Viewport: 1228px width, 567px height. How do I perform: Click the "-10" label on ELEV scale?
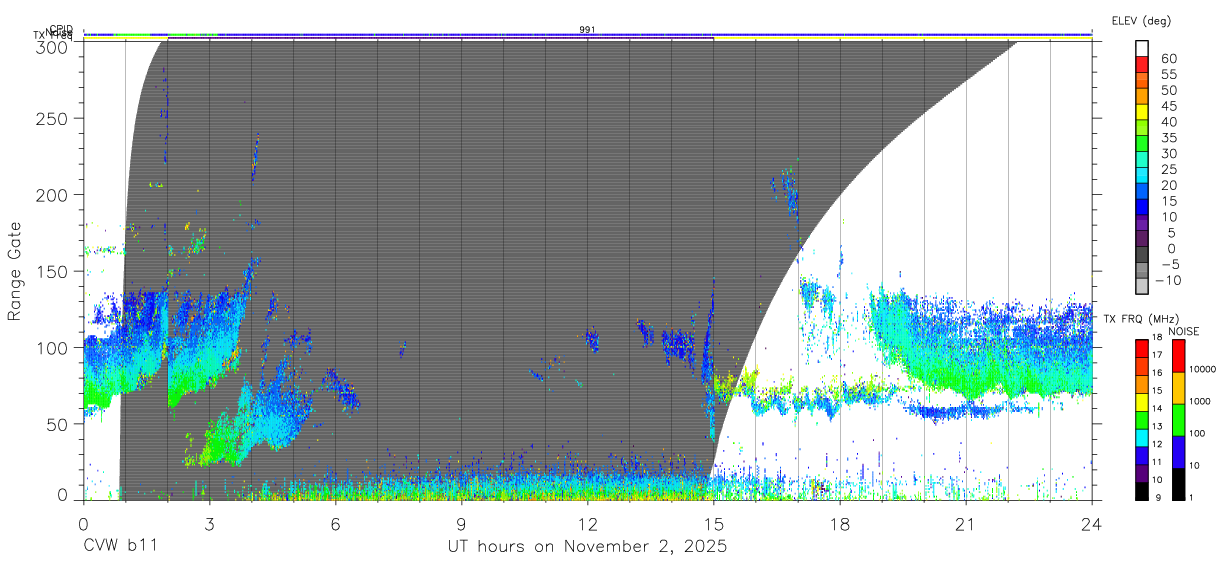tap(1168, 279)
